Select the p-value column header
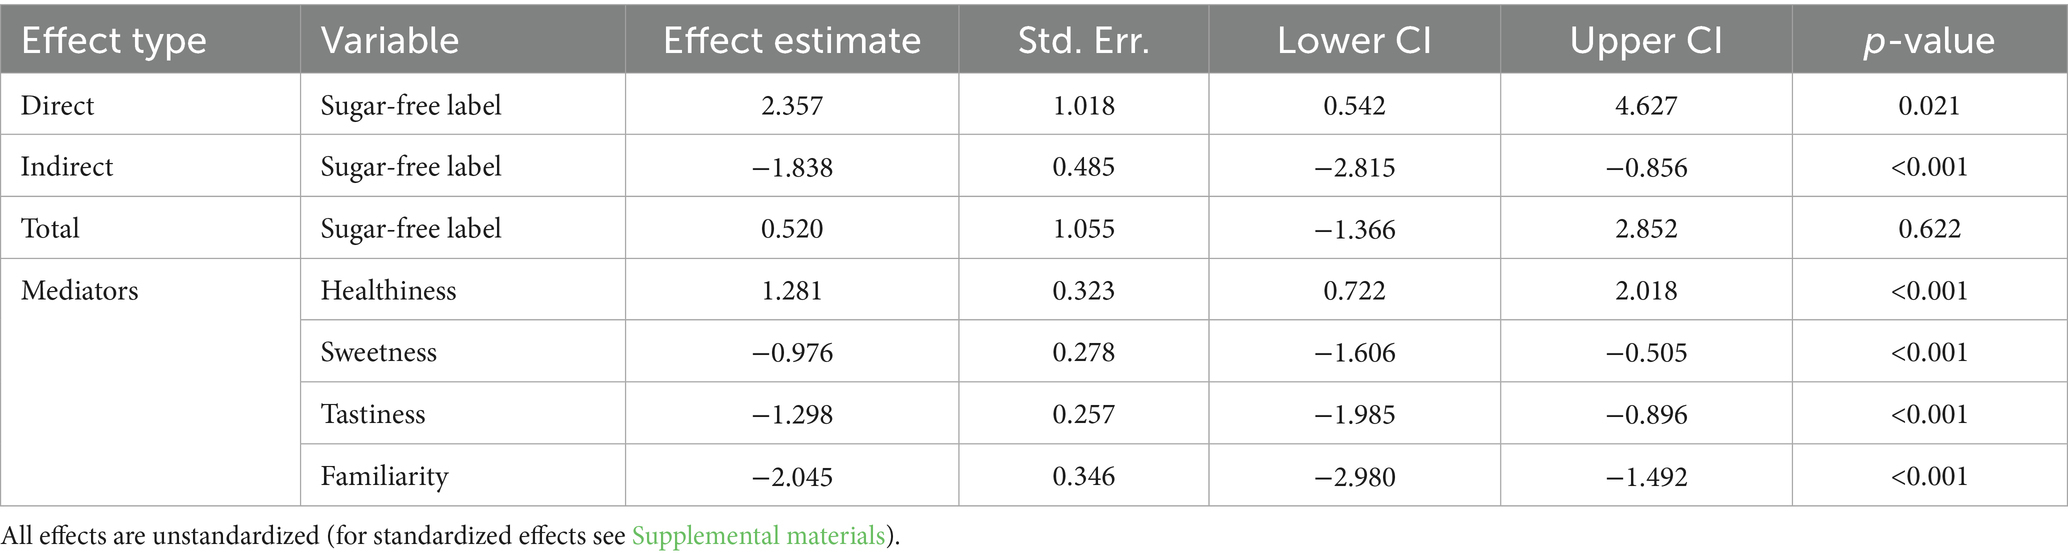Viewport: 2068px width, 558px height. click(x=1929, y=40)
